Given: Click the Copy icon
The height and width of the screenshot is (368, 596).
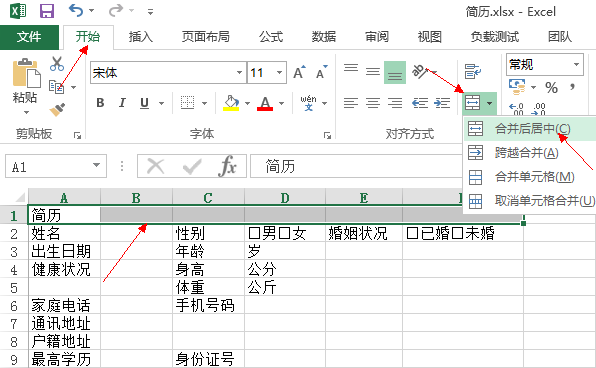Looking at the screenshot, I should (56, 87).
